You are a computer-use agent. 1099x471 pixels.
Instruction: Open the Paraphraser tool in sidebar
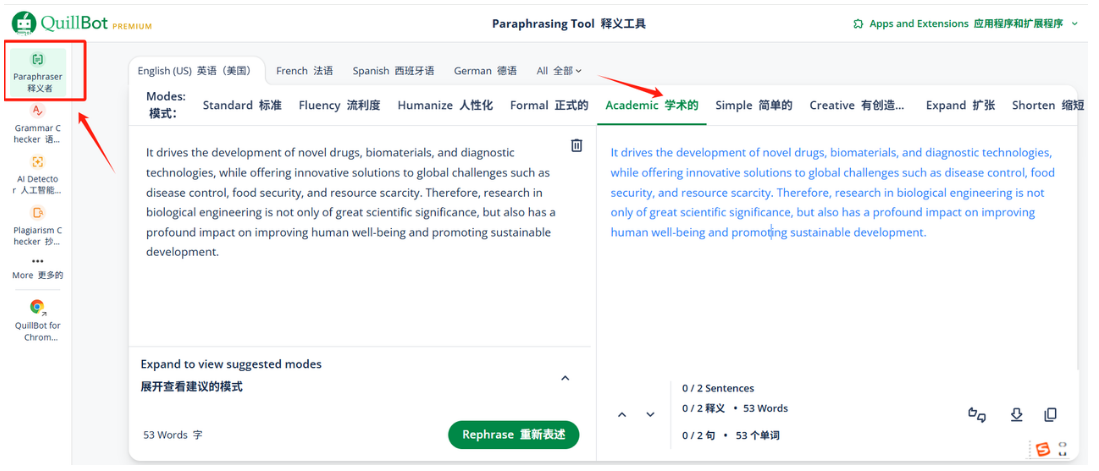tap(38, 72)
